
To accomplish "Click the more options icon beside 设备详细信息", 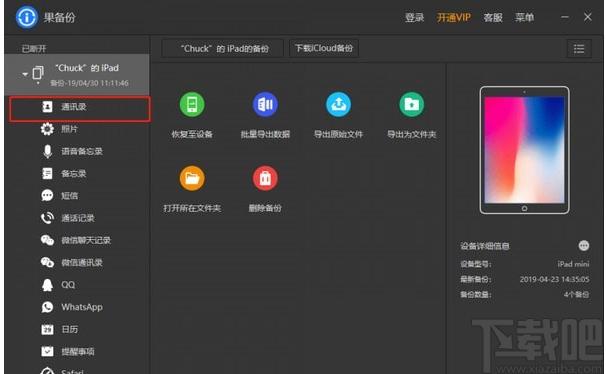I will click(x=584, y=245).
